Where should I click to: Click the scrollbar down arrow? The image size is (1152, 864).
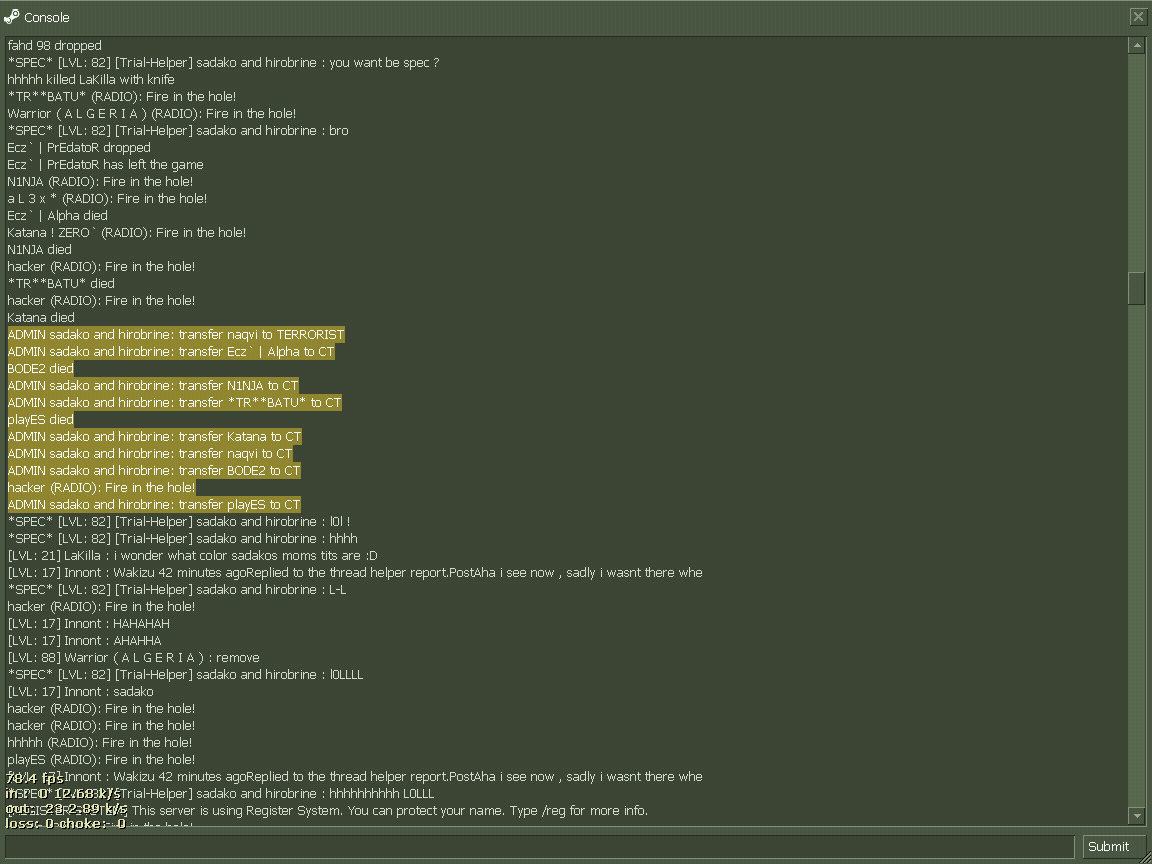click(1136, 816)
